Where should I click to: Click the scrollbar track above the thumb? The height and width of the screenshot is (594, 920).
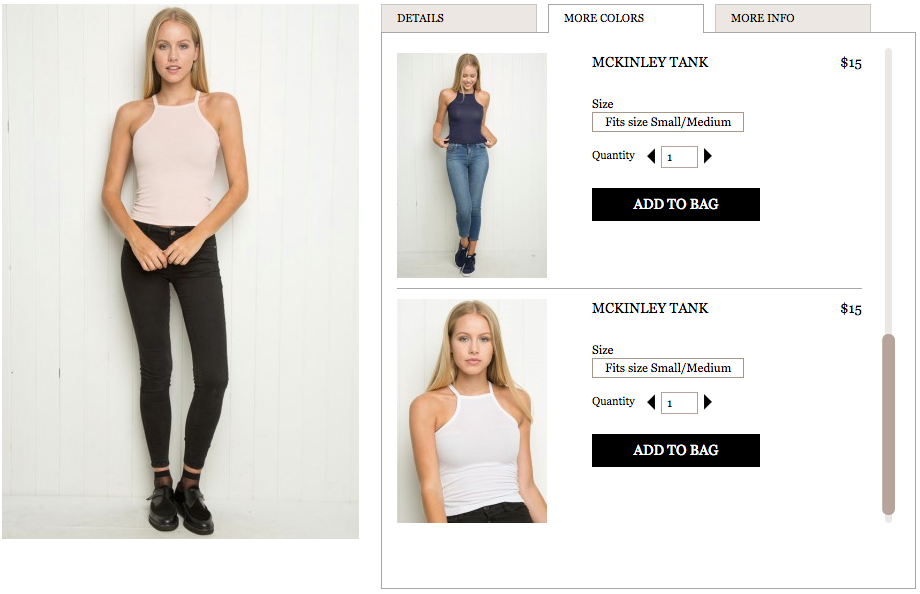(888, 191)
